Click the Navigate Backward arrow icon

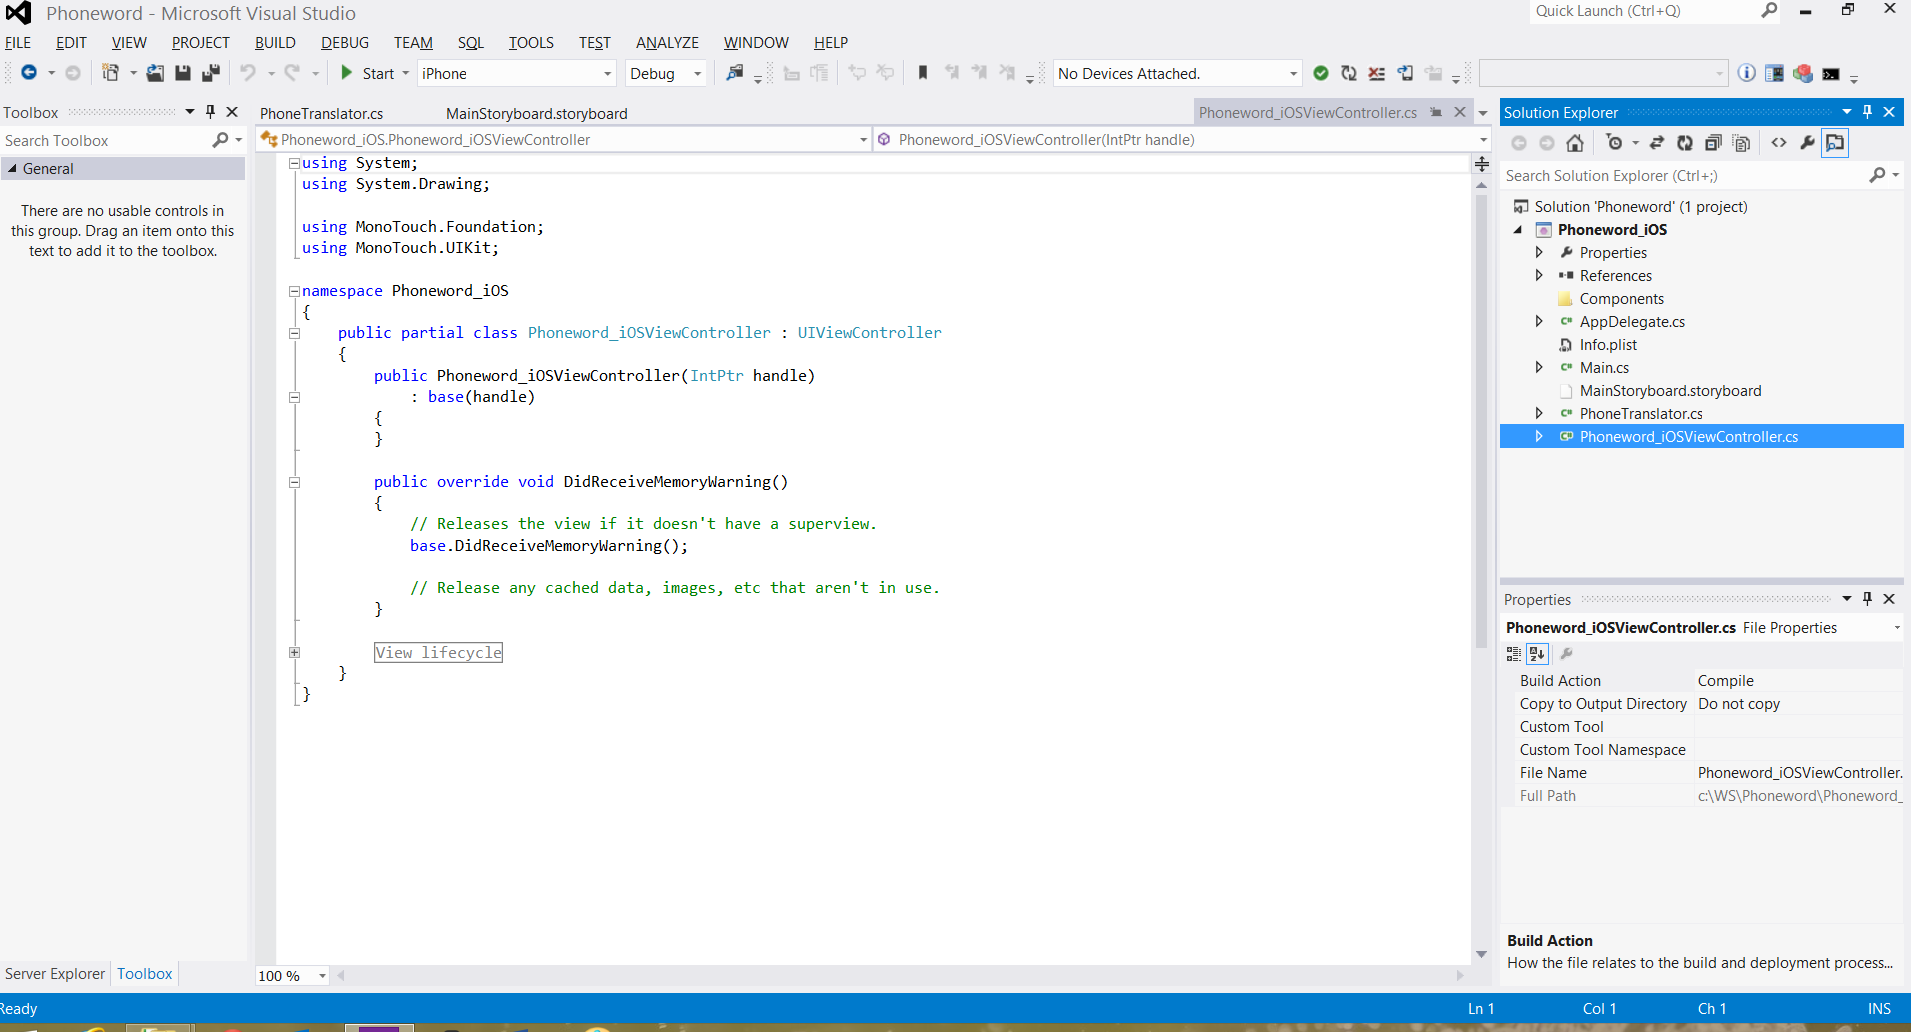click(29, 73)
